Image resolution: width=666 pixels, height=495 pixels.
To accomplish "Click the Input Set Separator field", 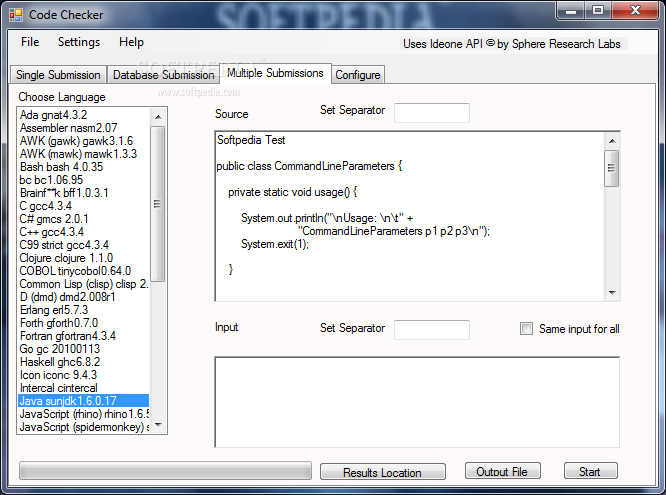I will click(x=432, y=330).
